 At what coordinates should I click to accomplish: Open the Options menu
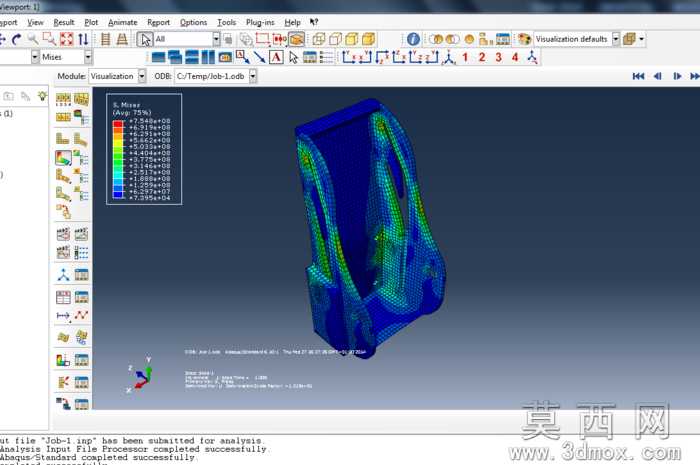[x=193, y=22]
